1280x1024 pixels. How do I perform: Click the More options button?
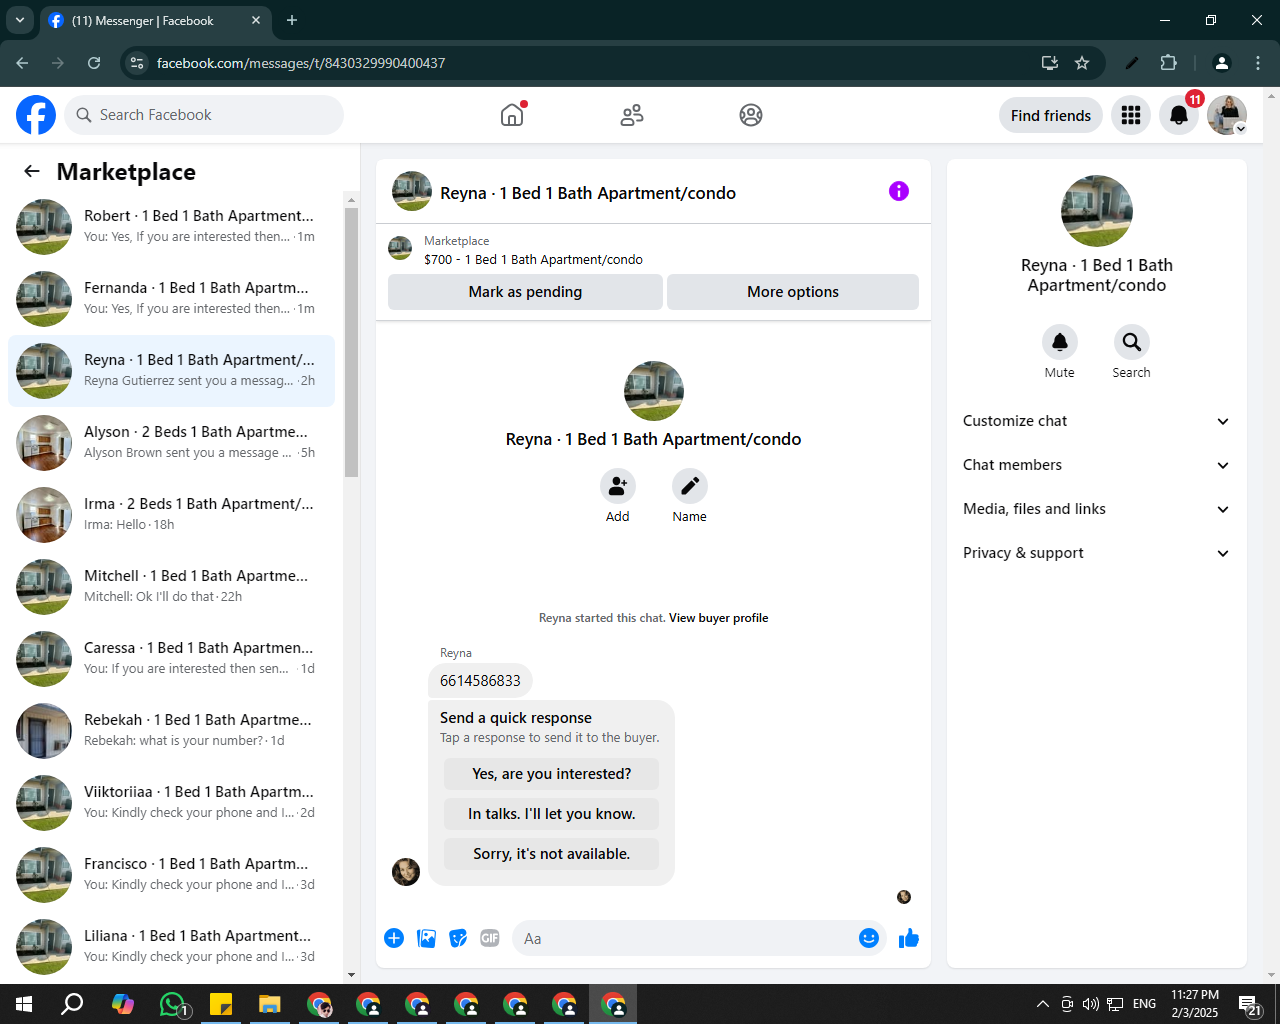coord(793,292)
